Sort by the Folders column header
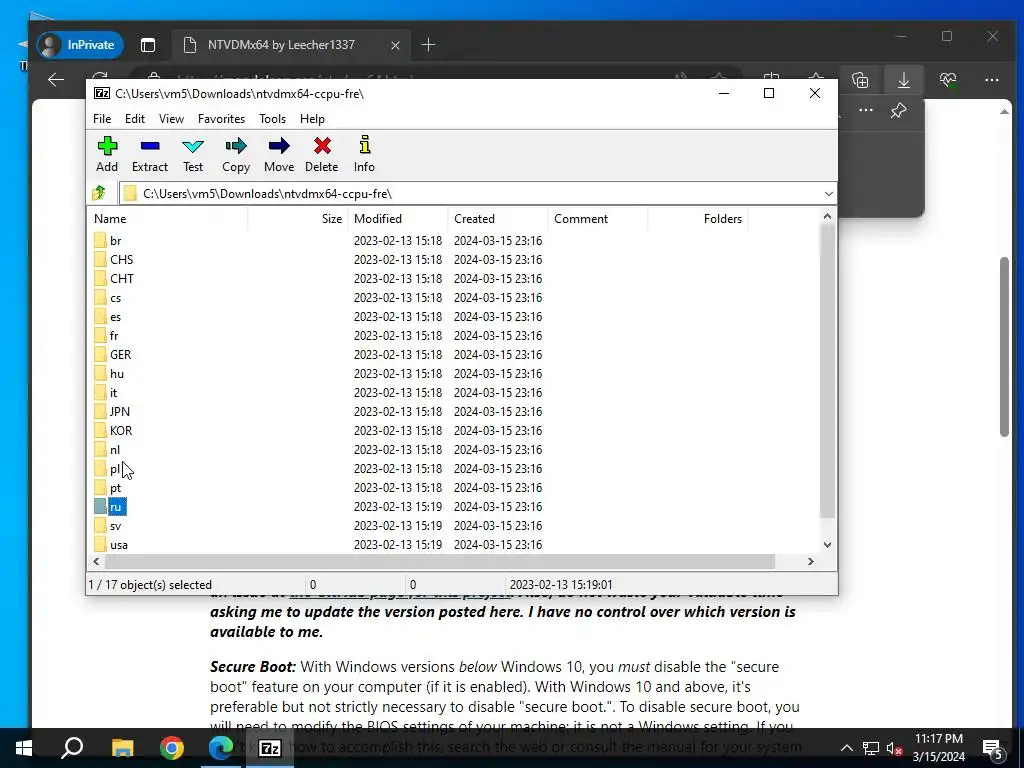1024x768 pixels. pos(697,219)
